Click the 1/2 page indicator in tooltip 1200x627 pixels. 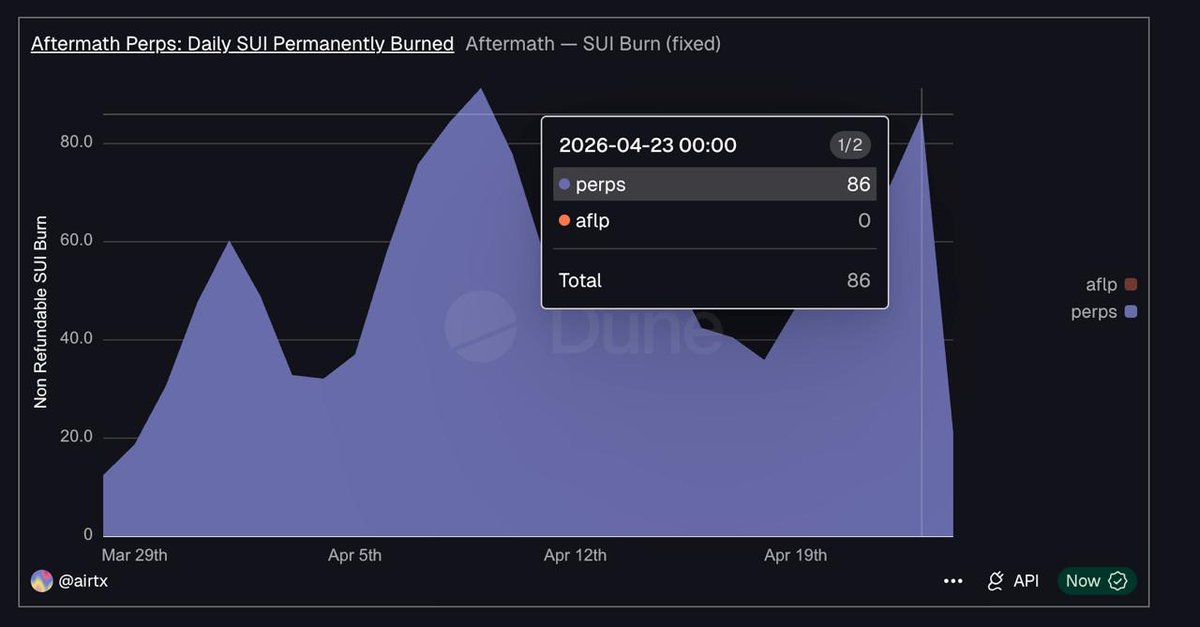(850, 145)
